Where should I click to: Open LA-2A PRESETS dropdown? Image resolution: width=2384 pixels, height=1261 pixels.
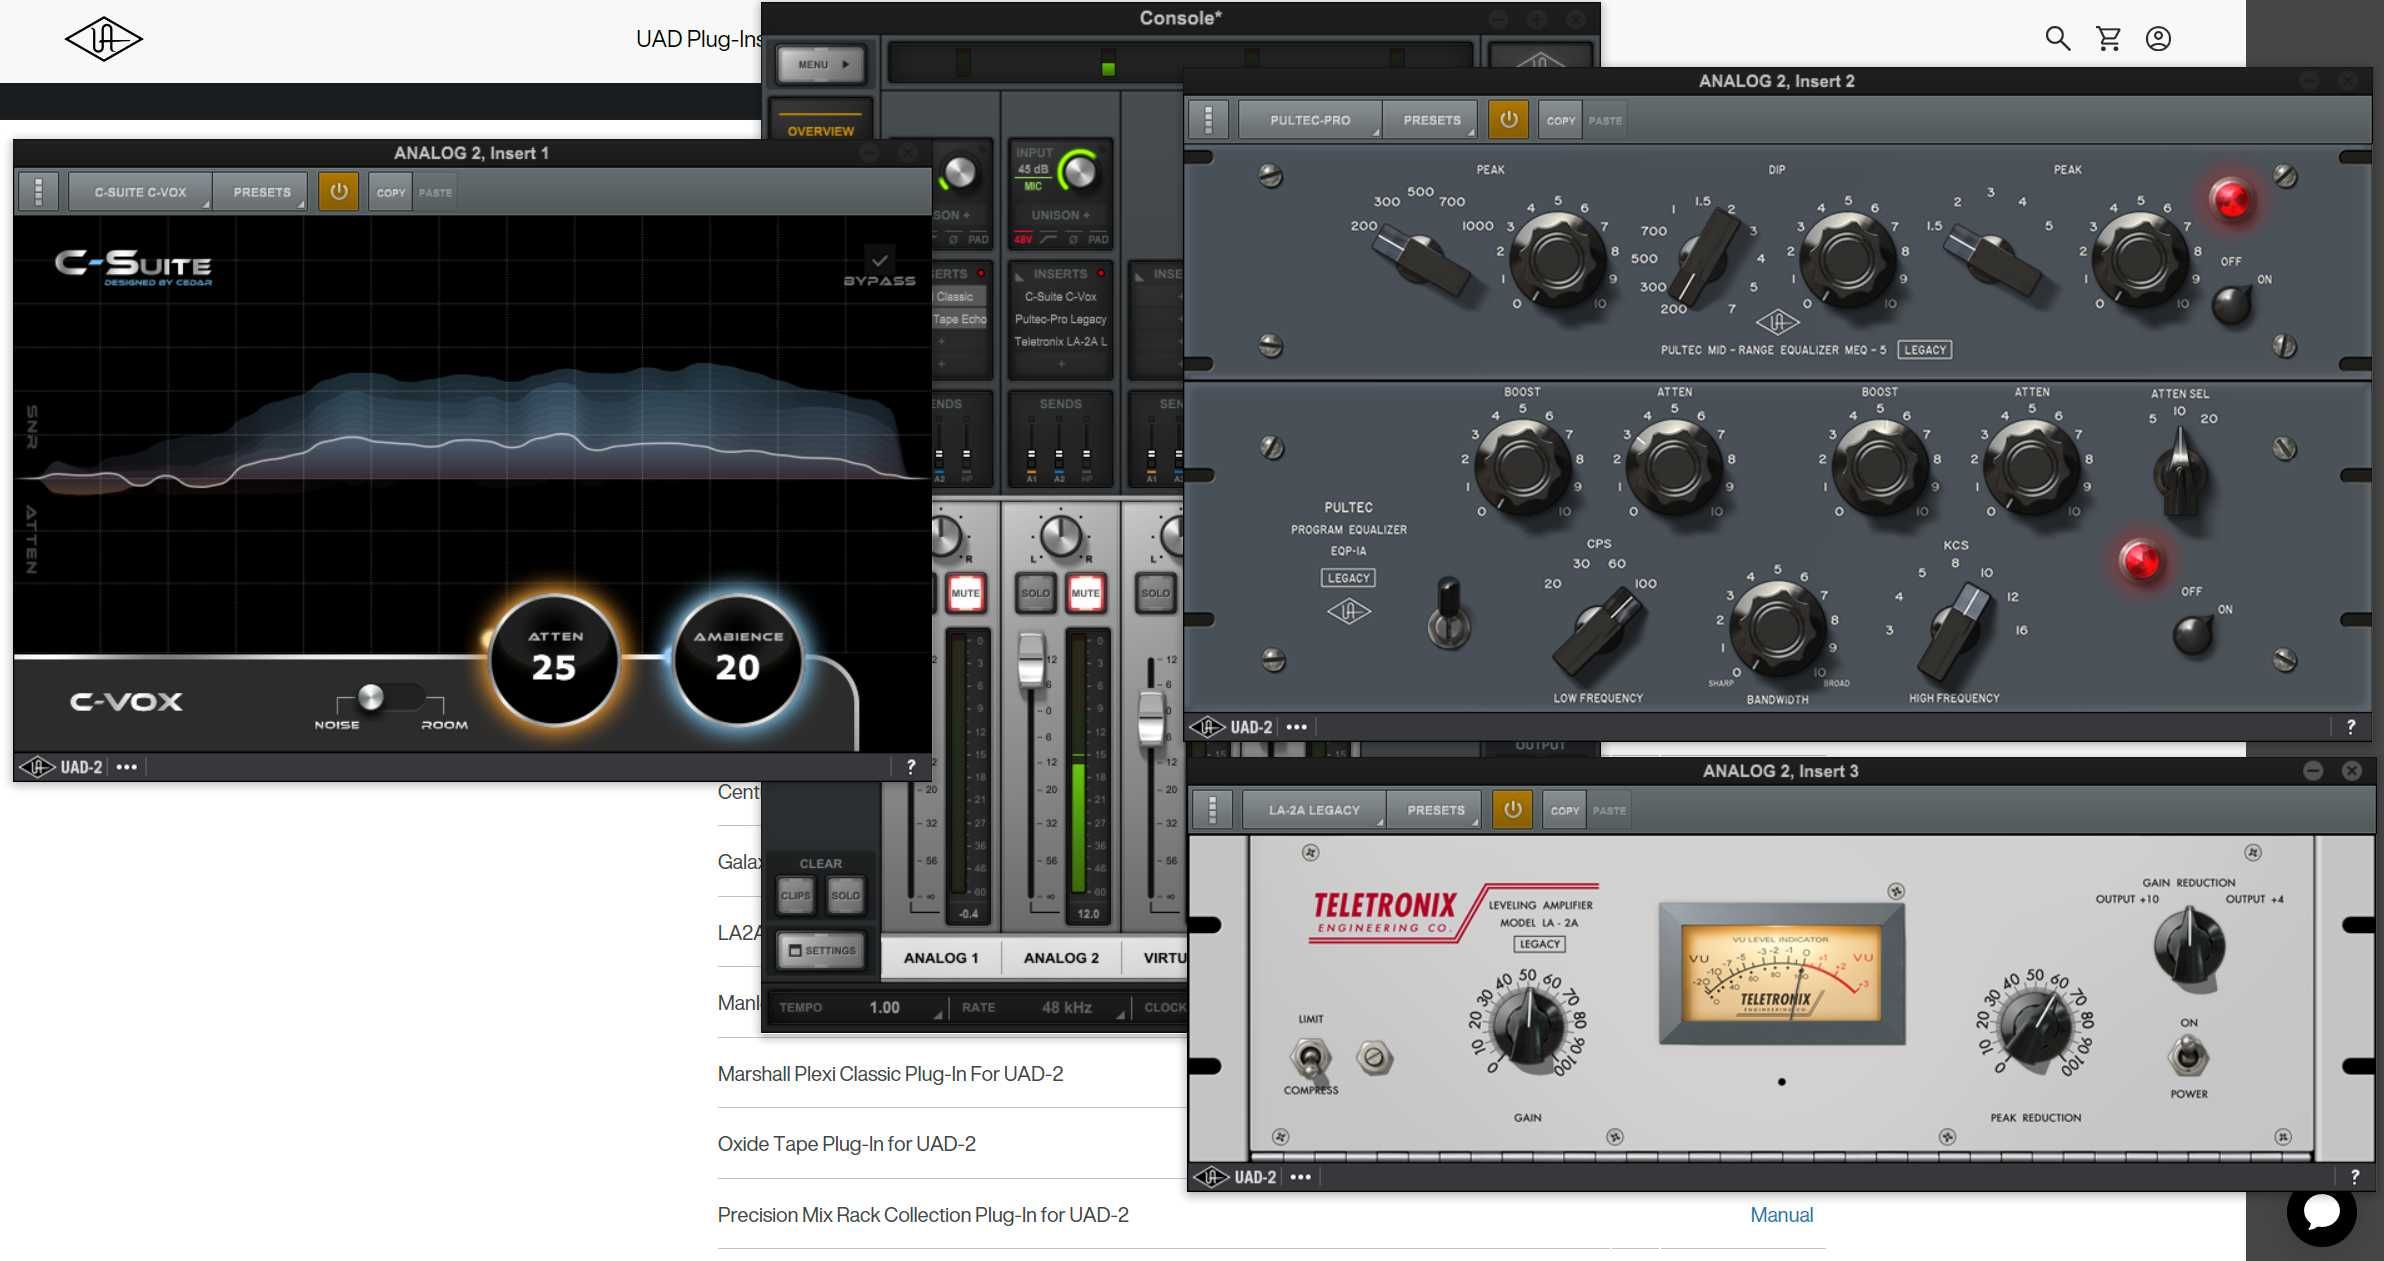pos(1436,809)
